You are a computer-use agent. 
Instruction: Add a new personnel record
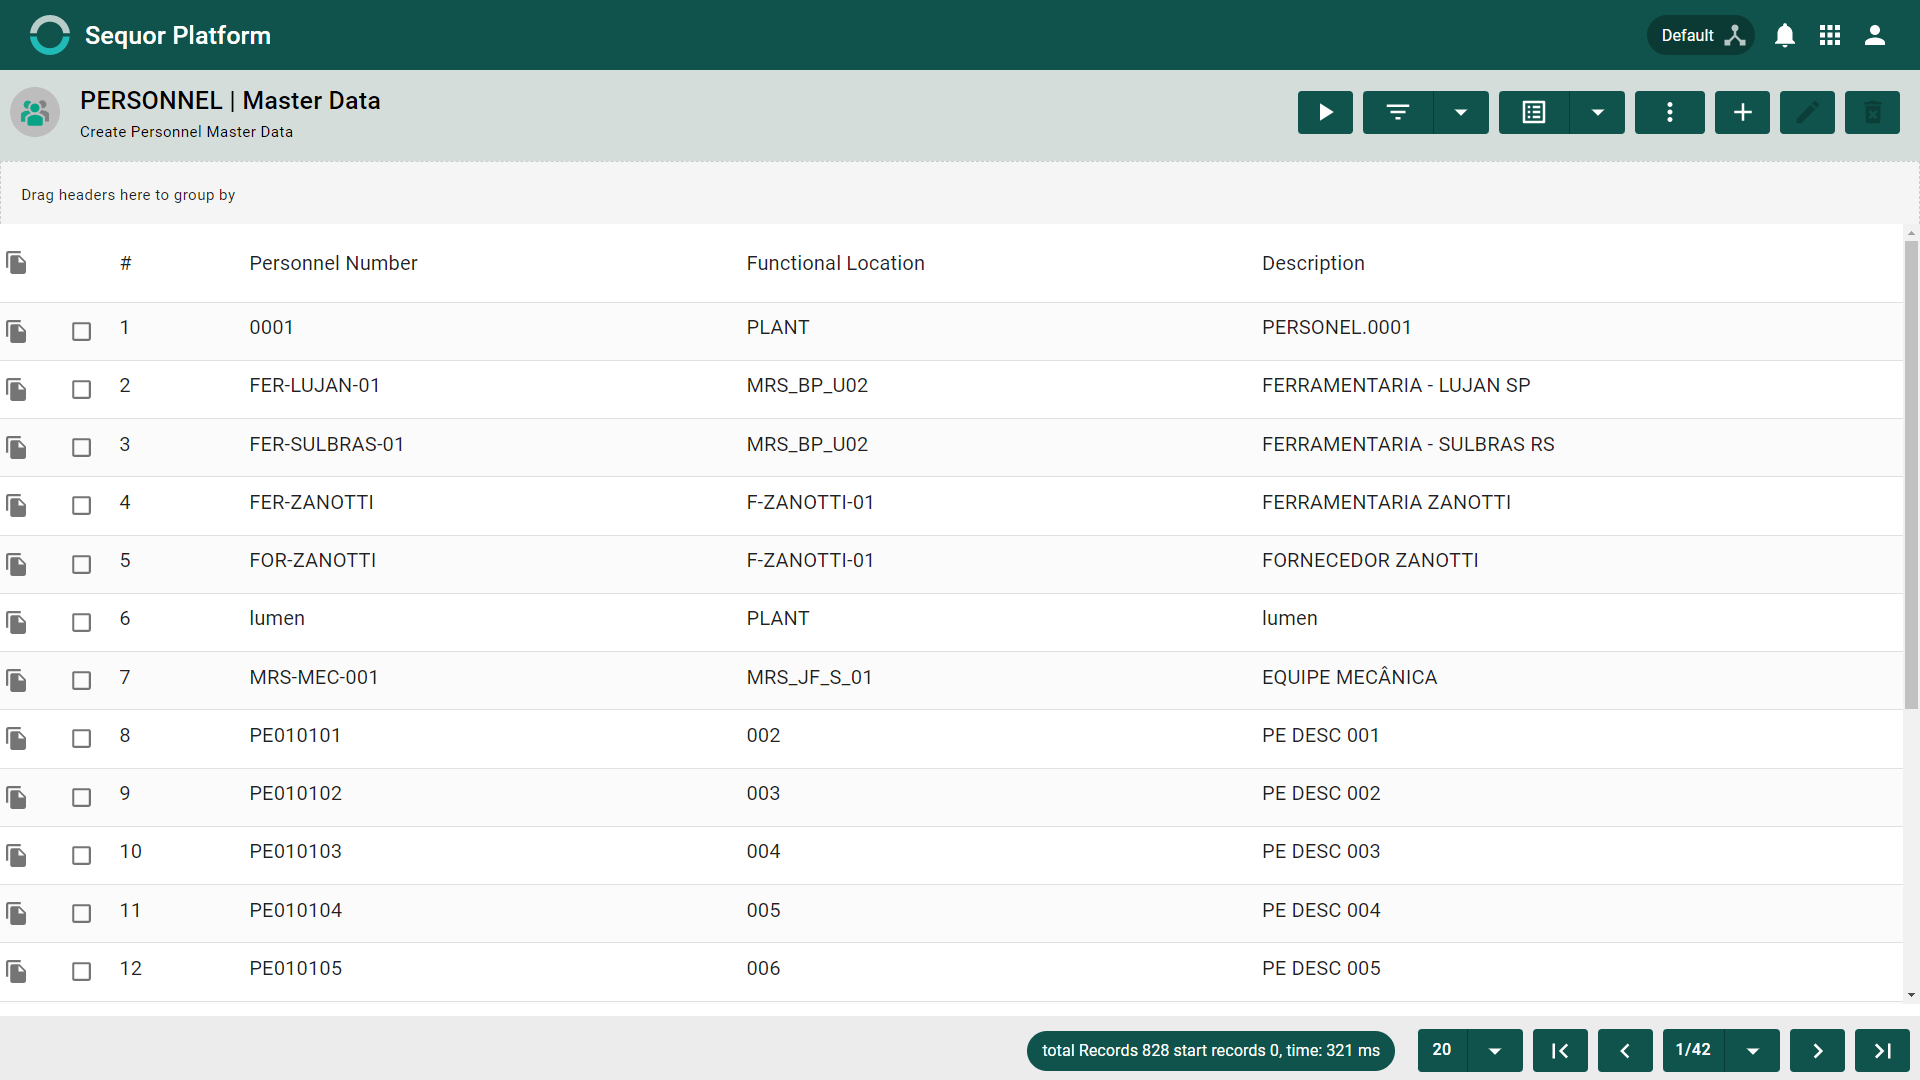pyautogui.click(x=1742, y=112)
